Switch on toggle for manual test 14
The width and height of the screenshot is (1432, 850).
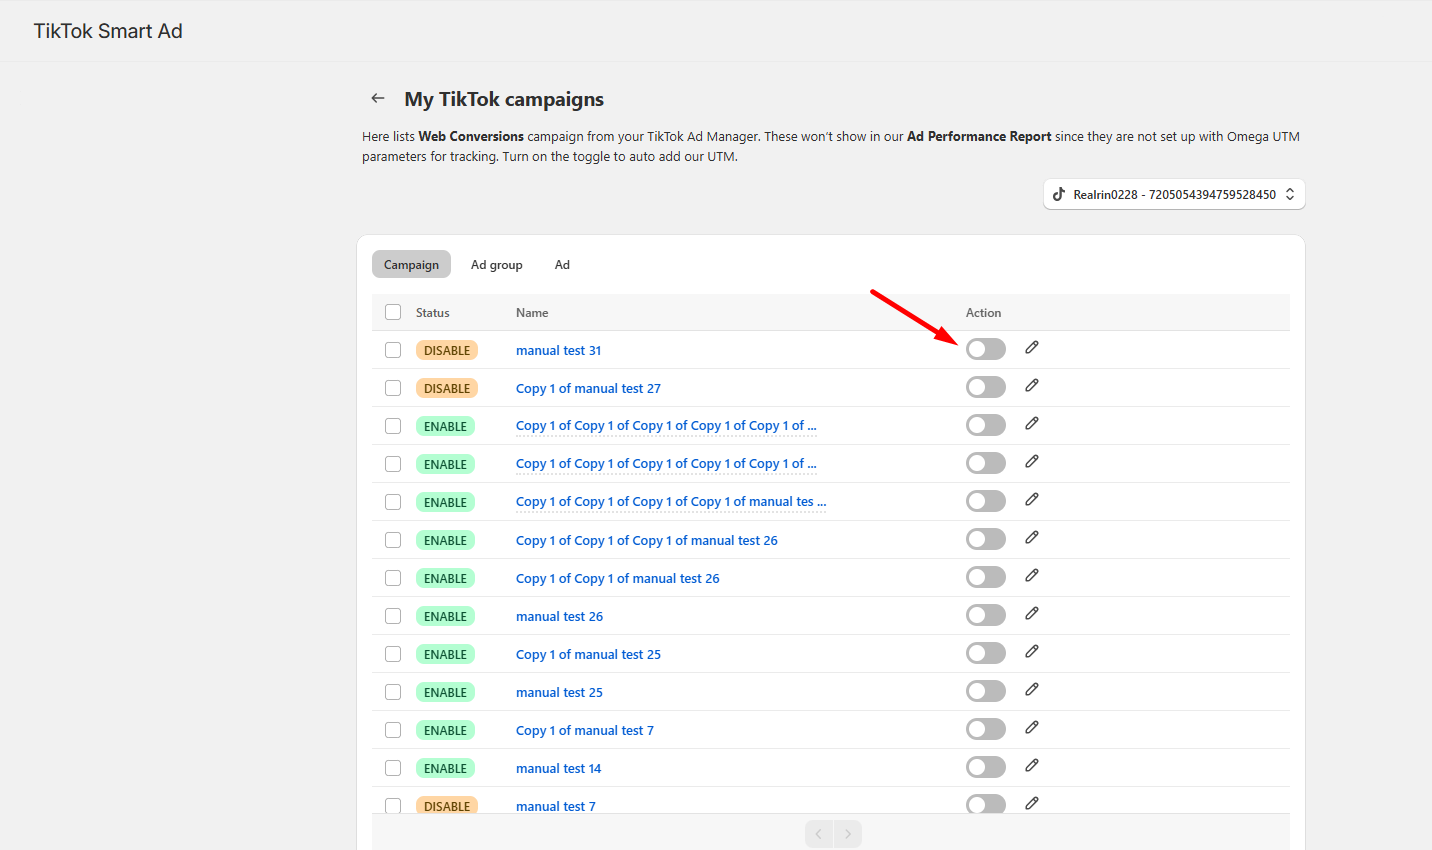tap(985, 767)
